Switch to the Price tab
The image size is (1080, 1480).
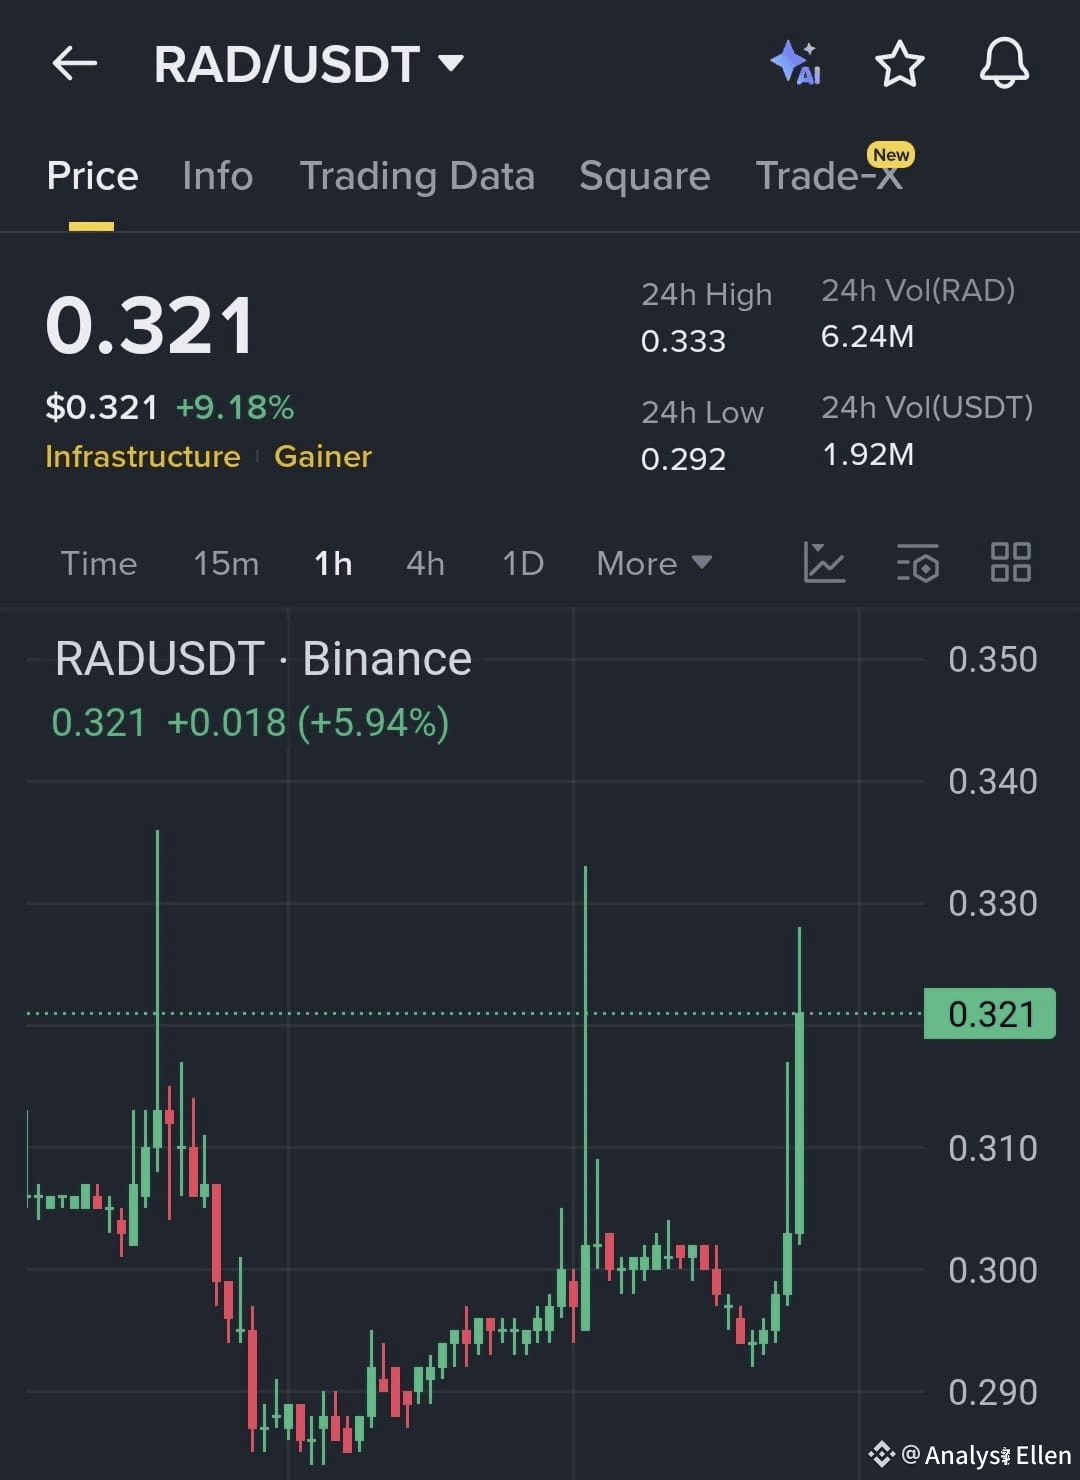click(92, 176)
